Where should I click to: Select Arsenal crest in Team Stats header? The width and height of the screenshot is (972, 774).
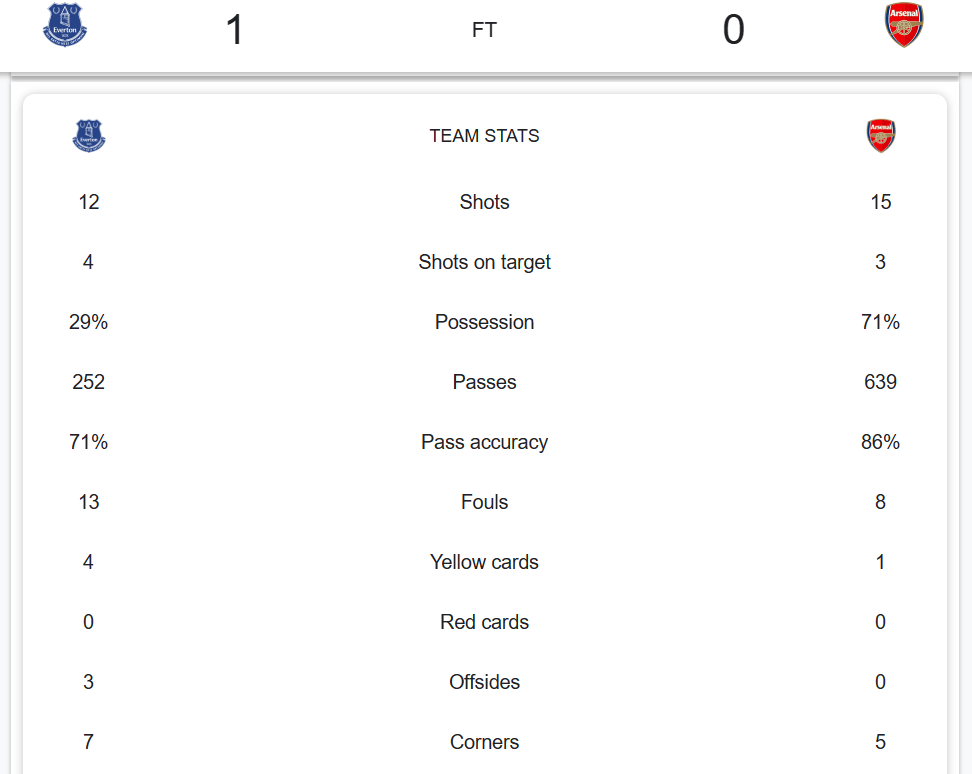point(880,135)
